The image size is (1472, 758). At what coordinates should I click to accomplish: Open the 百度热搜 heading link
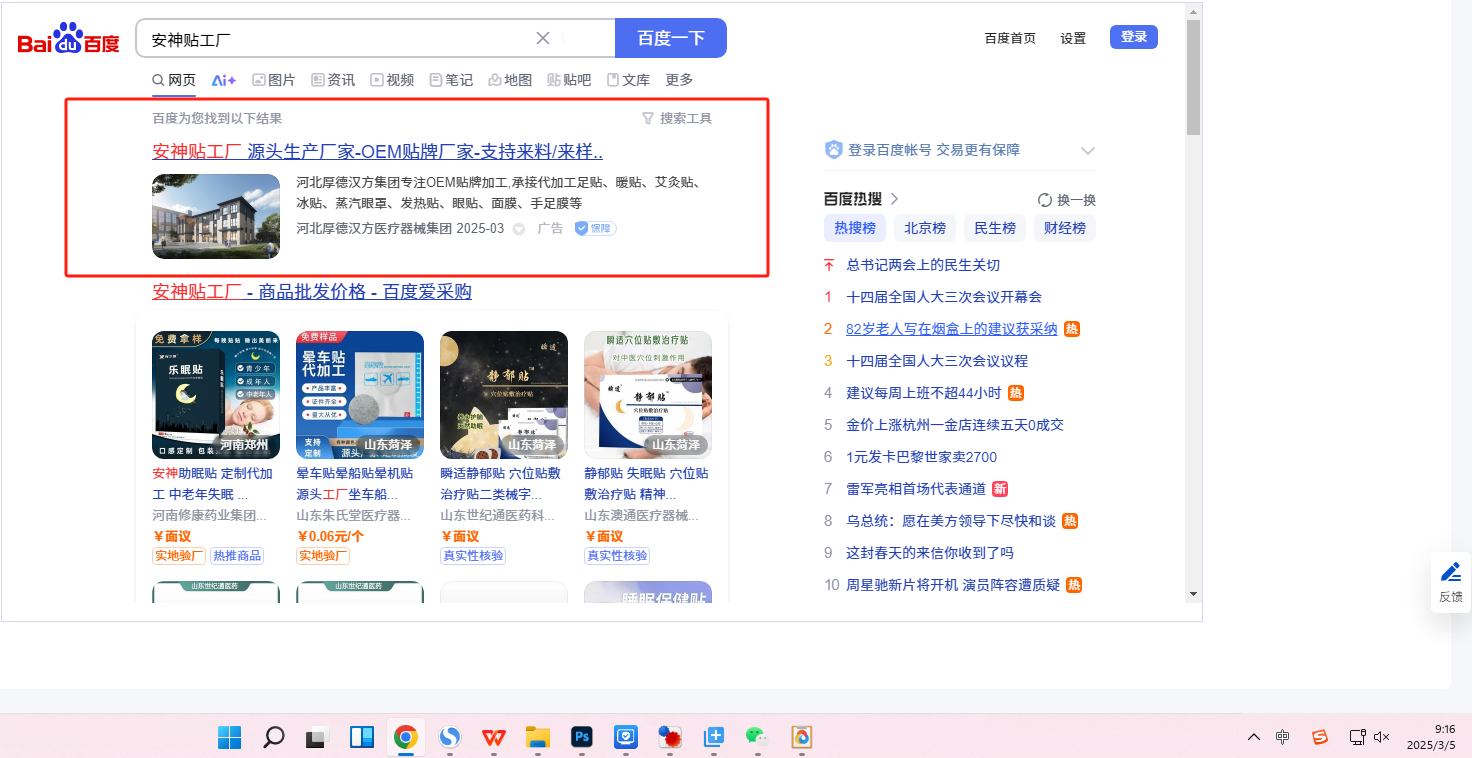(861, 198)
